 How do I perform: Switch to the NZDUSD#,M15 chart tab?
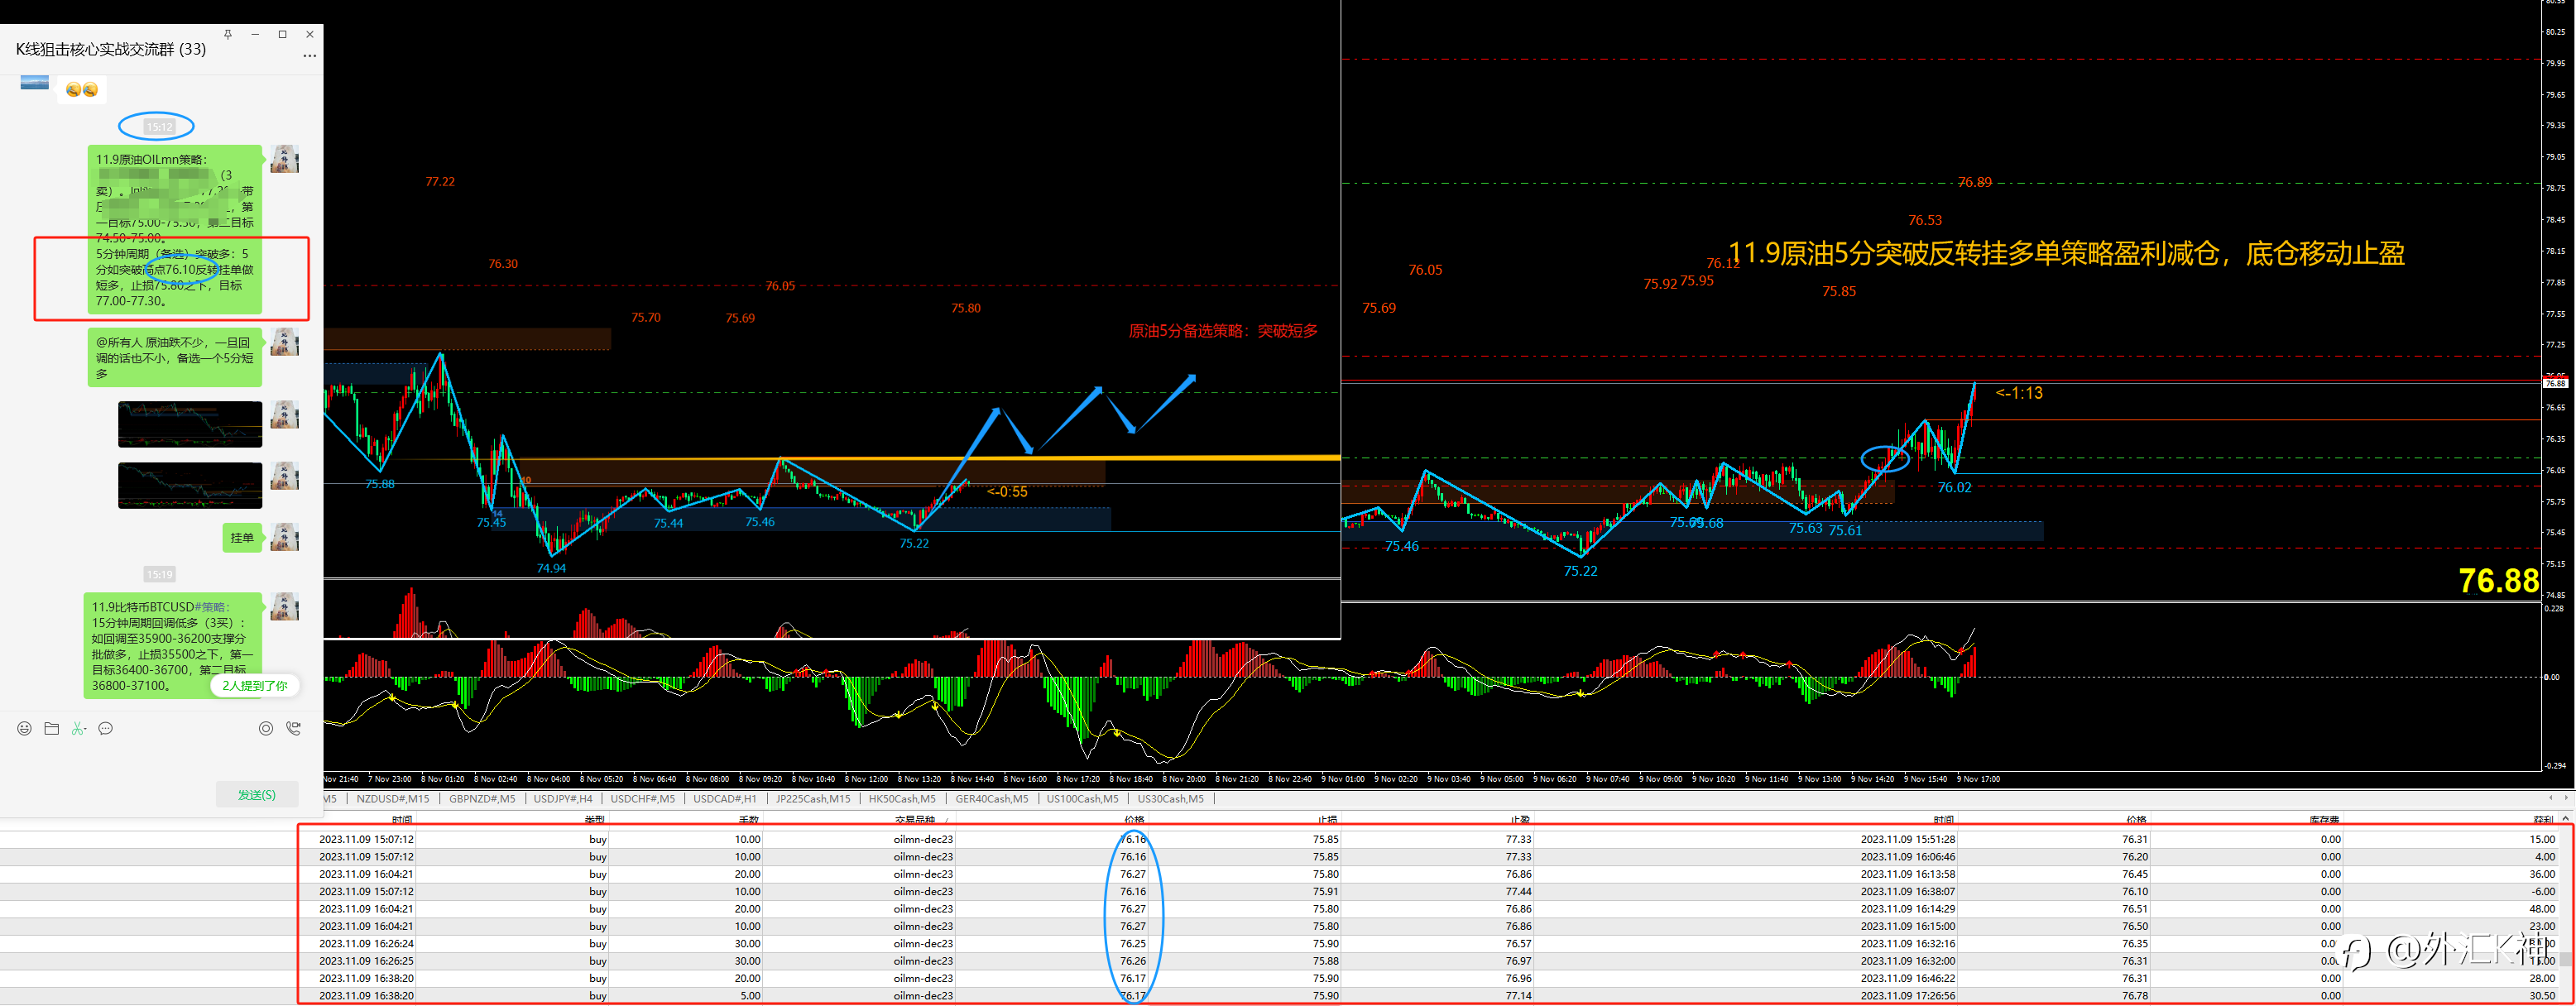[x=393, y=799]
